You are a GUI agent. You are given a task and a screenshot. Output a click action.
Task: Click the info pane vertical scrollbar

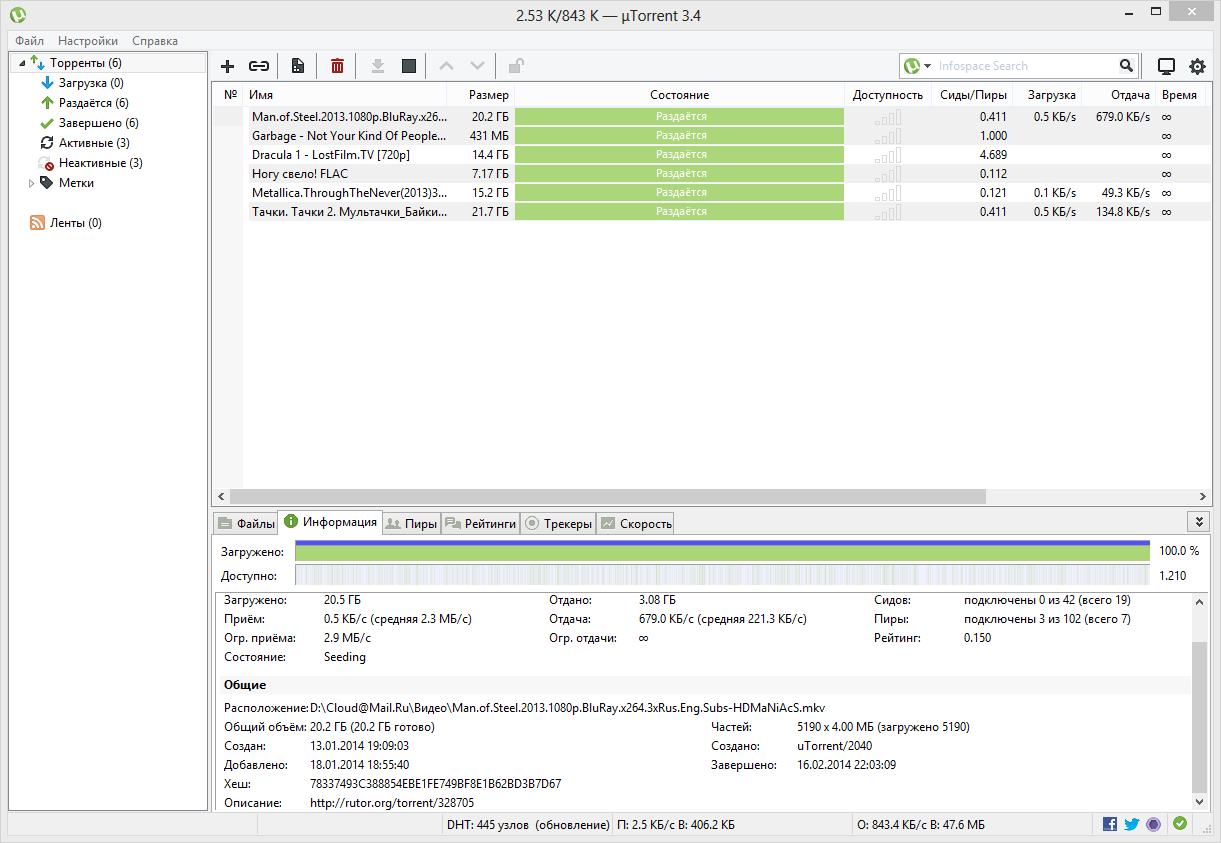[1199, 718]
